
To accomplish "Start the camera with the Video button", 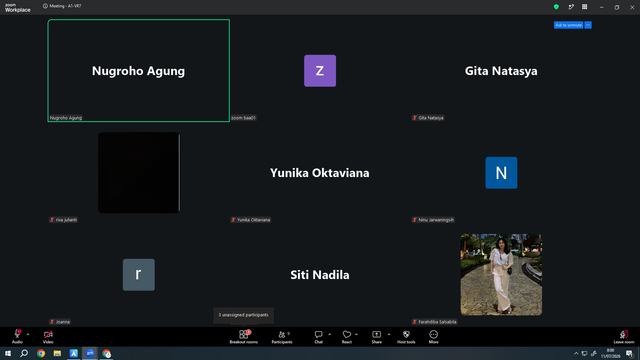I will (48, 337).
